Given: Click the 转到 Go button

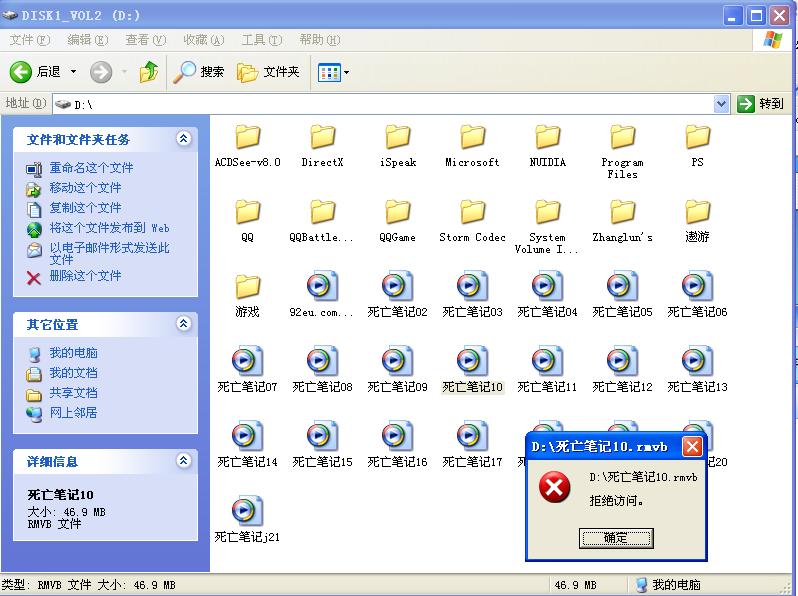Looking at the screenshot, I should pos(761,104).
